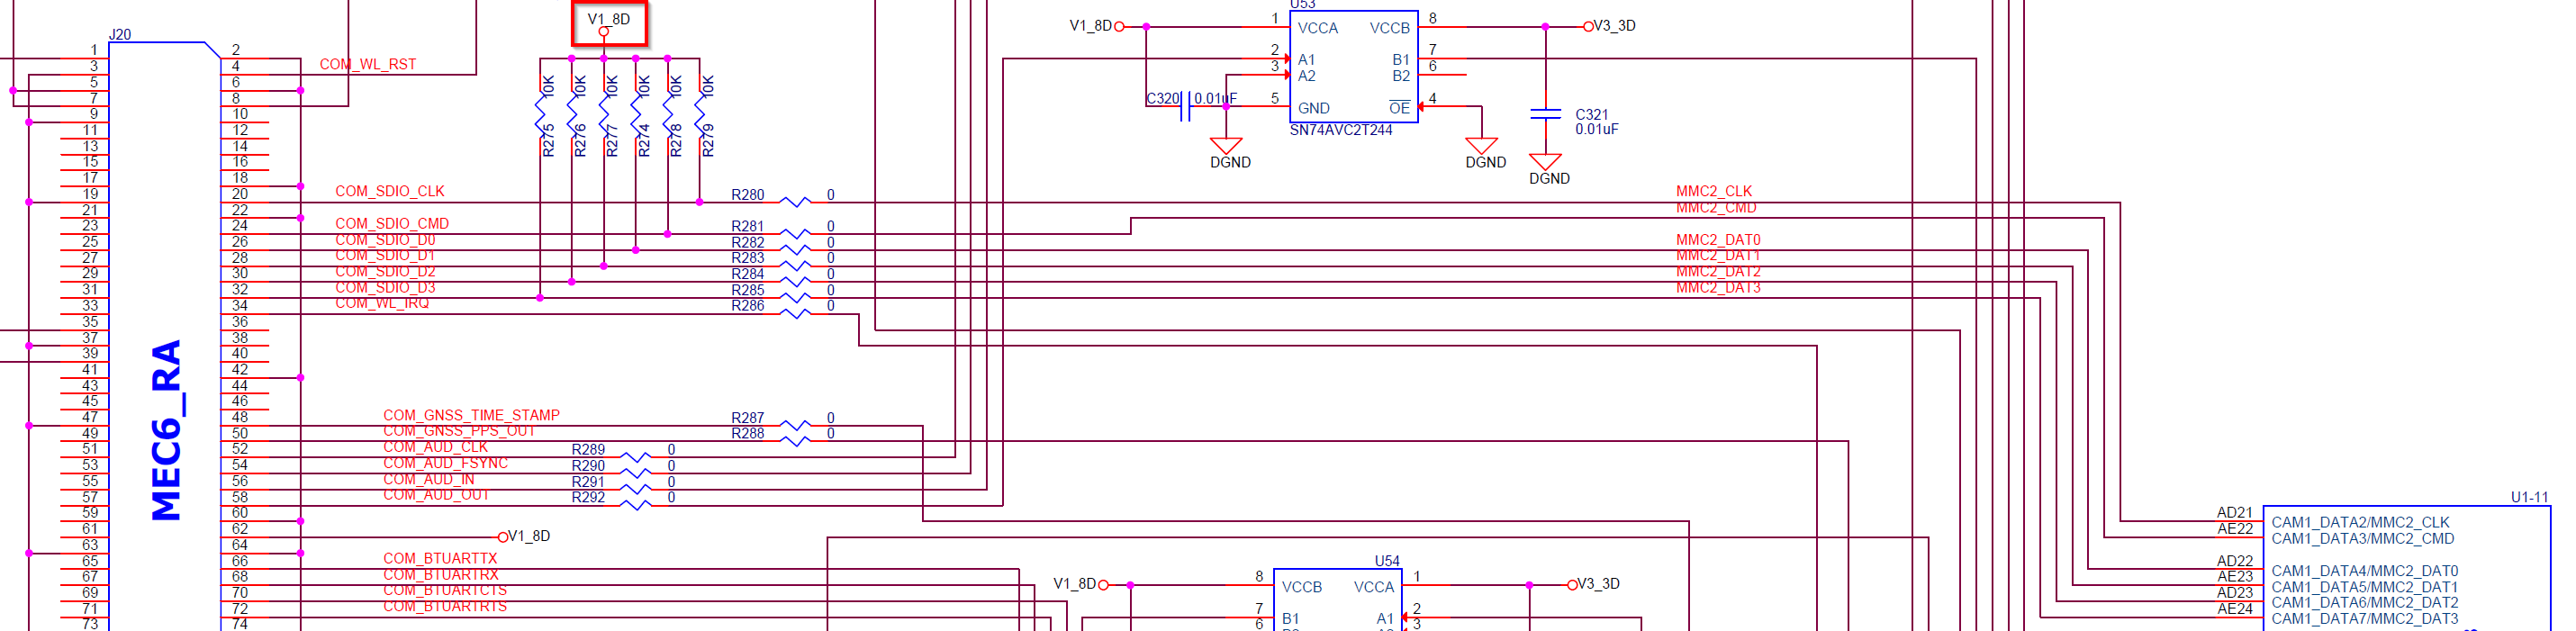Select the COM_WL_RST net label

(367, 64)
